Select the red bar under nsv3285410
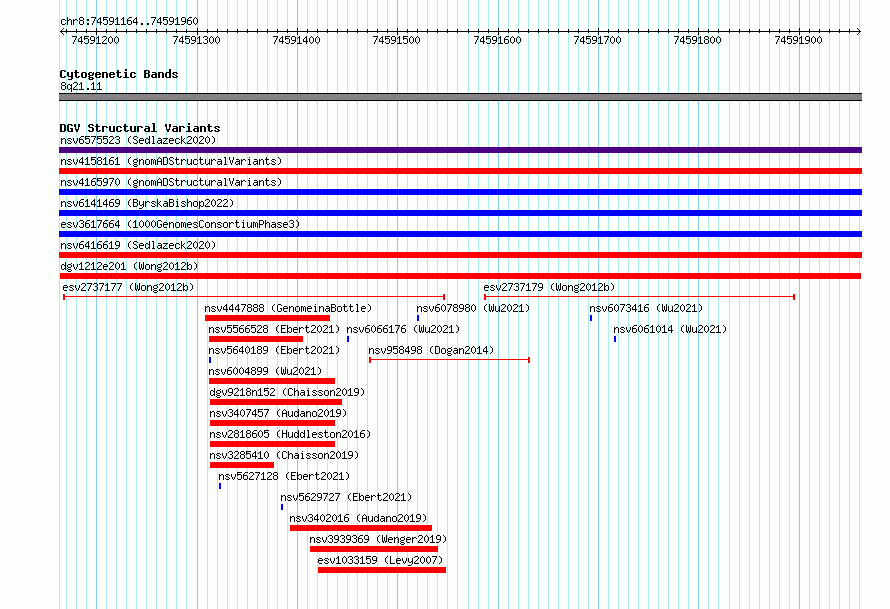890x609 pixels. click(242, 465)
